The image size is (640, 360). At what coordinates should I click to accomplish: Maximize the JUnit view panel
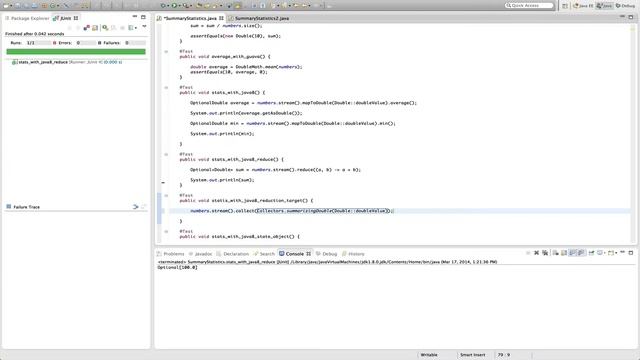[143, 17]
